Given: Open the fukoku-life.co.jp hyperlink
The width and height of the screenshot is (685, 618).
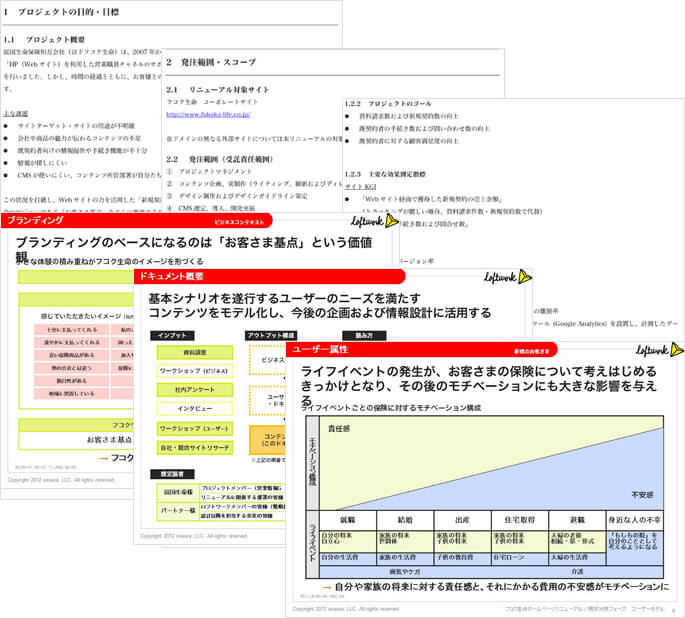Looking at the screenshot, I should (x=208, y=114).
